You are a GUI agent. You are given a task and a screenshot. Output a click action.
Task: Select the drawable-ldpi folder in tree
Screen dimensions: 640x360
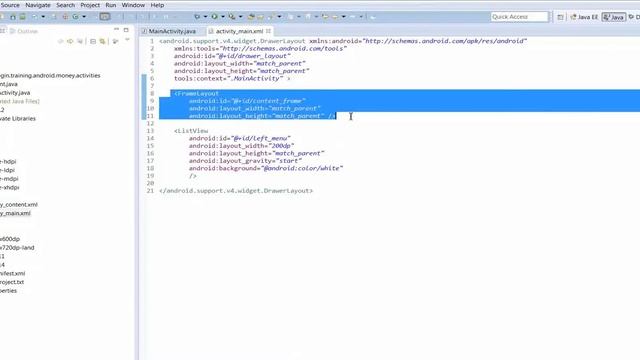tap(7, 170)
